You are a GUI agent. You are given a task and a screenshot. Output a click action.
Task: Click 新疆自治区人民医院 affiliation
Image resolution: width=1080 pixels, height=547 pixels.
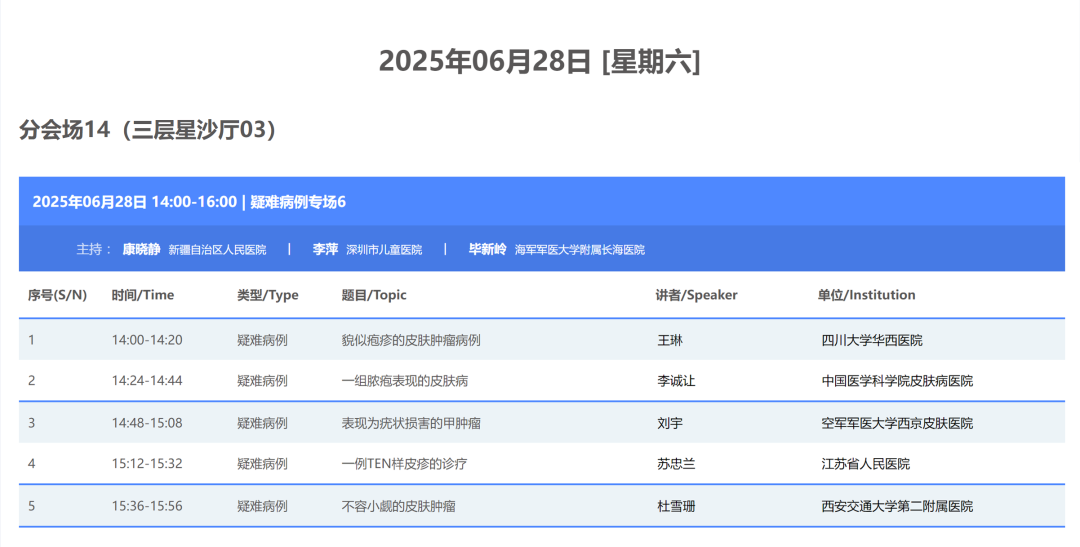pyautogui.click(x=217, y=250)
